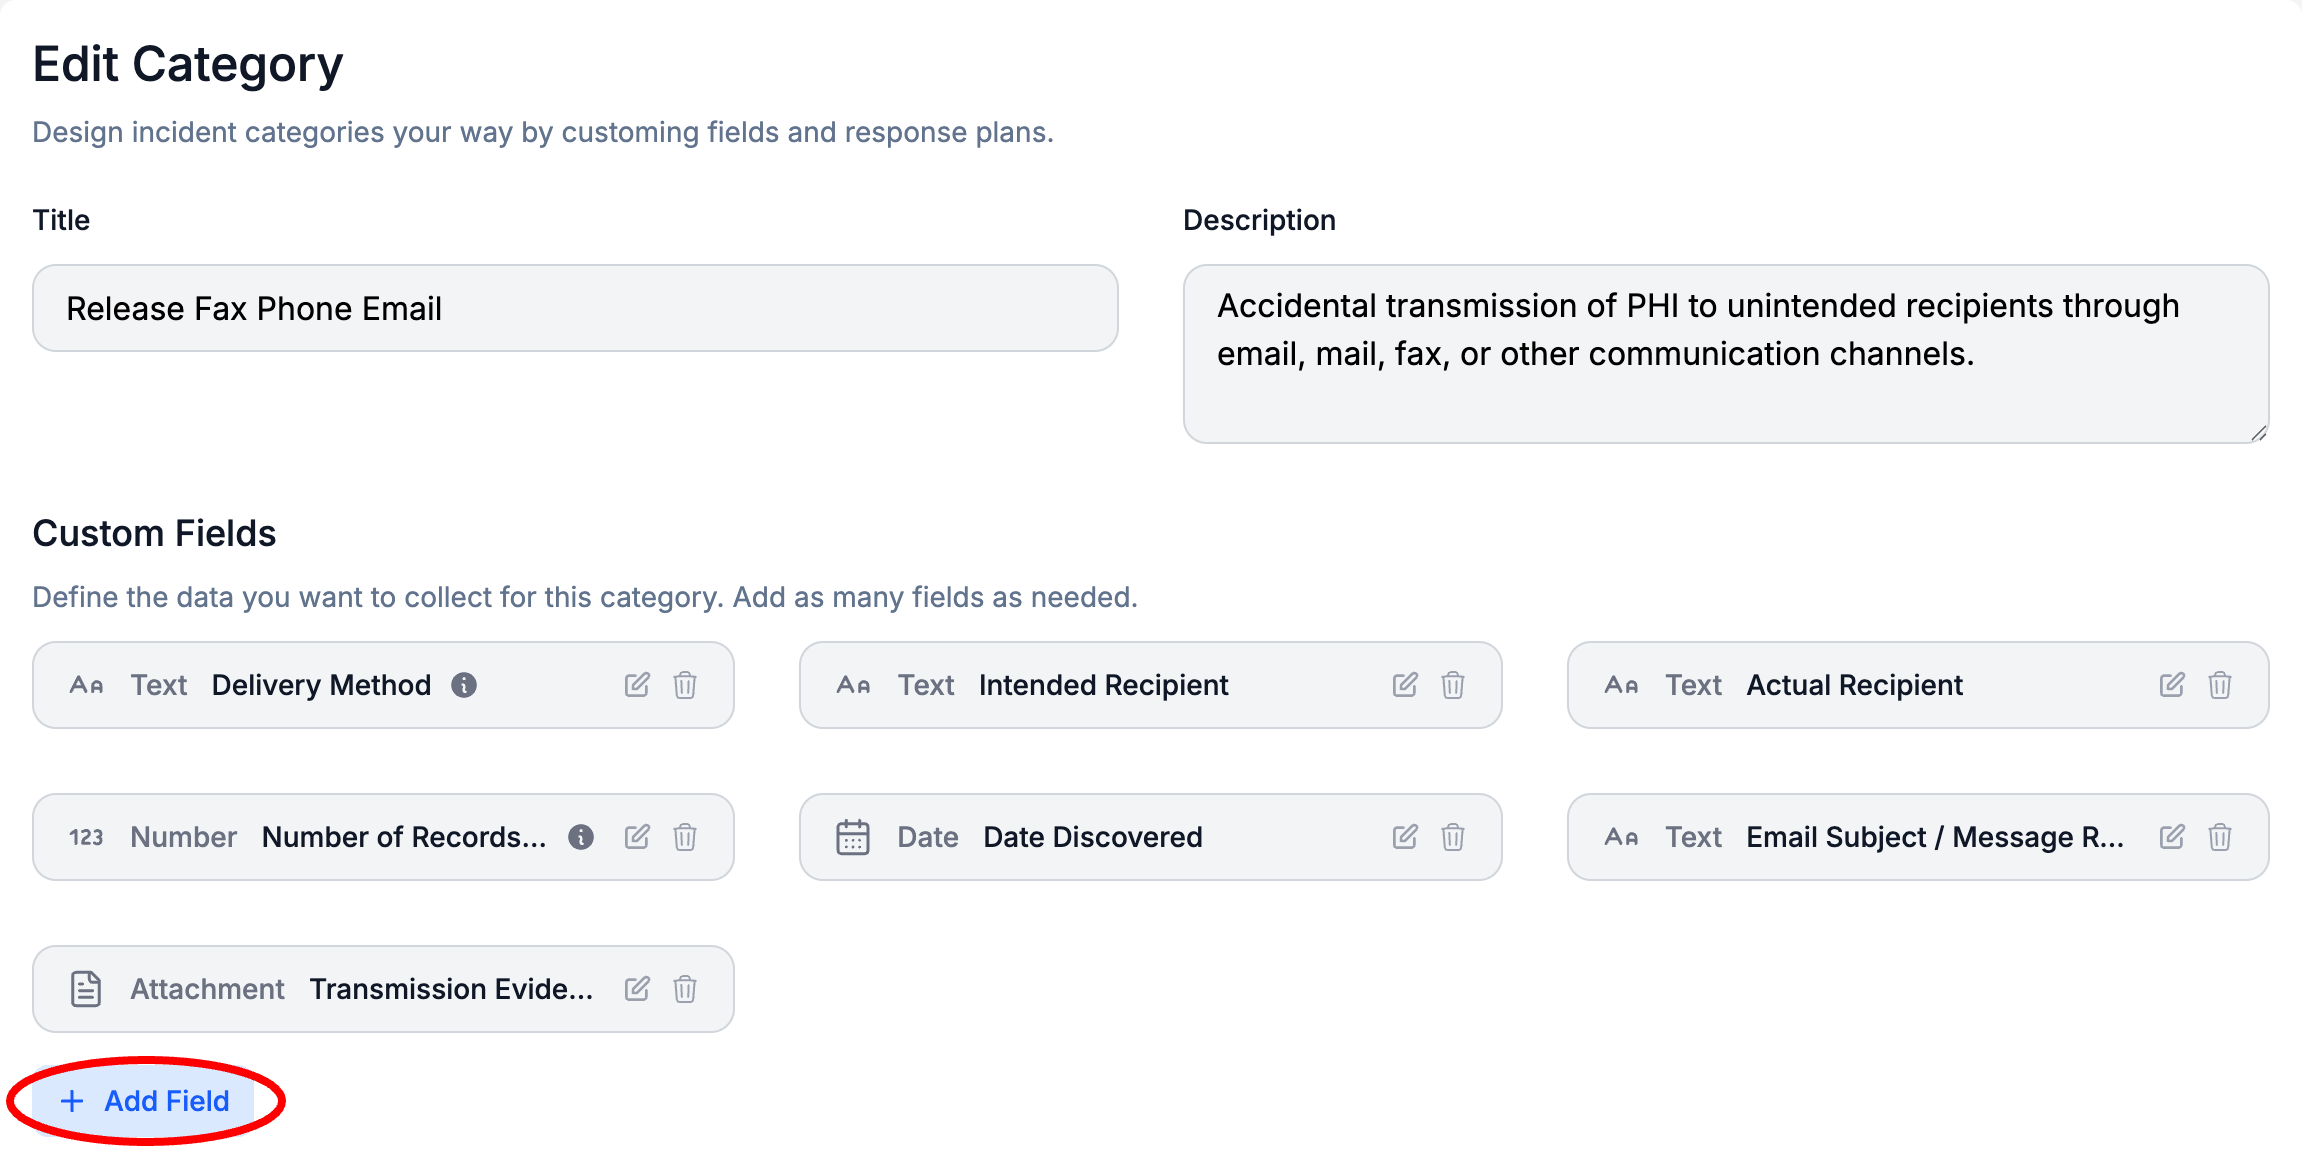2302x1166 pixels.
Task: Delete the Date Discovered field
Action: [x=1453, y=837]
